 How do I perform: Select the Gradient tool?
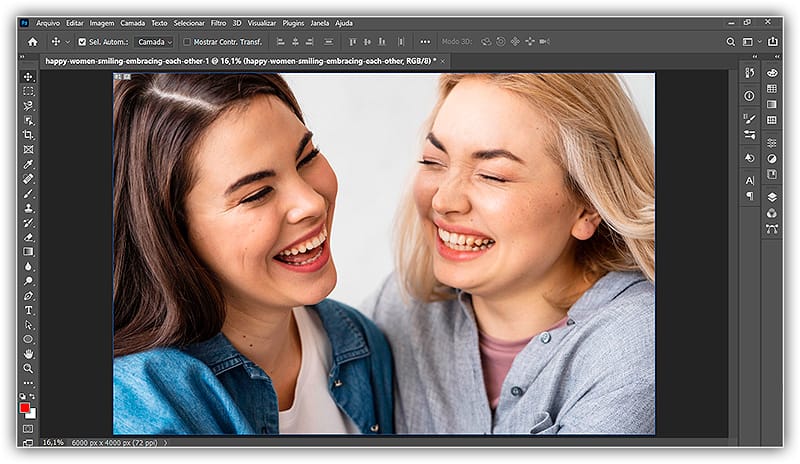pos(28,252)
